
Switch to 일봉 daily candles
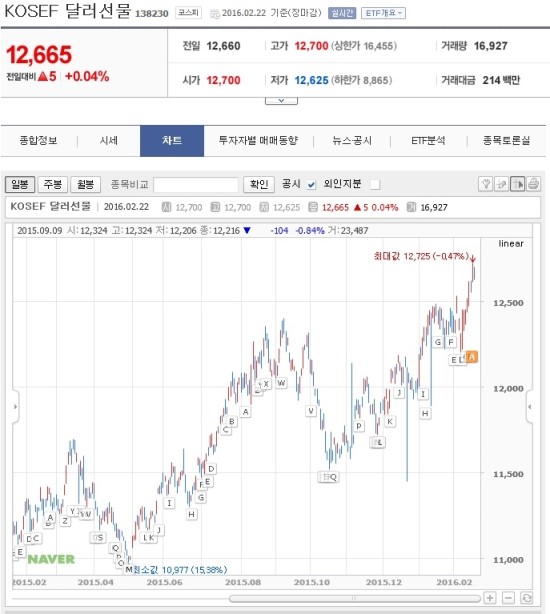pyautogui.click(x=20, y=184)
